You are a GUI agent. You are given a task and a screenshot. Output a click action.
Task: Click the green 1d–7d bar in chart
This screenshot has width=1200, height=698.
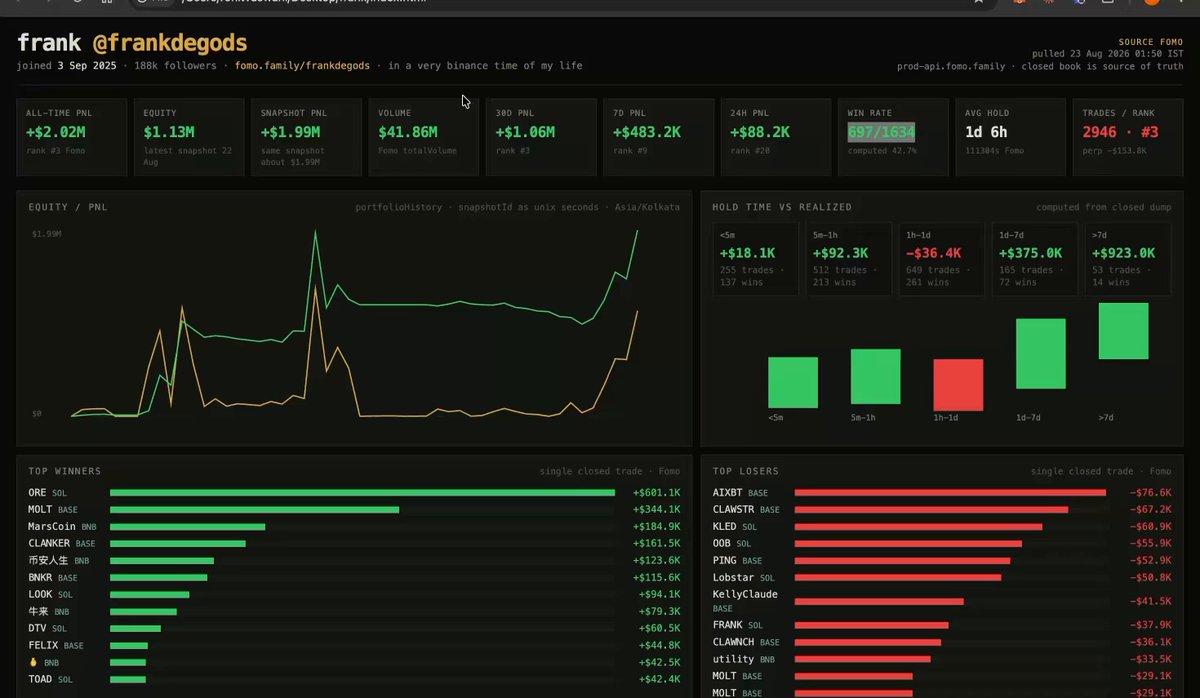pos(1040,354)
